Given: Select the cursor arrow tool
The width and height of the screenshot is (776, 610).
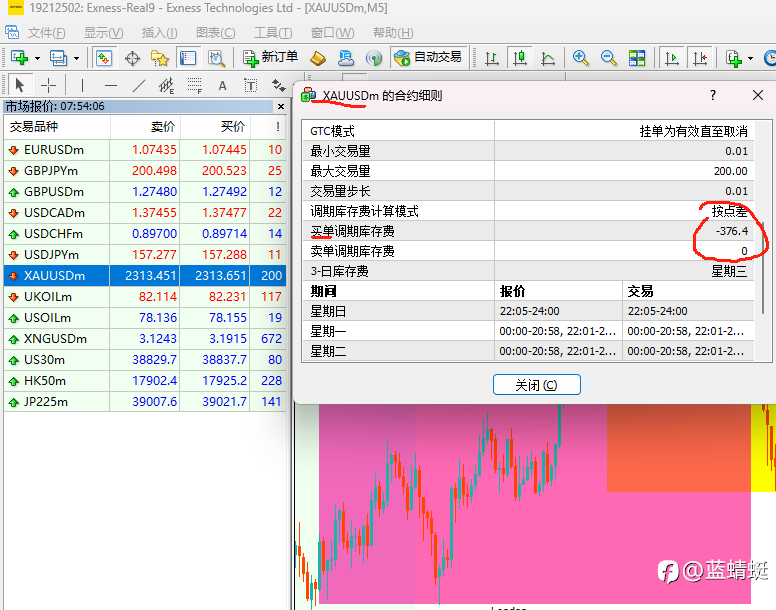Looking at the screenshot, I should click(x=20, y=86).
